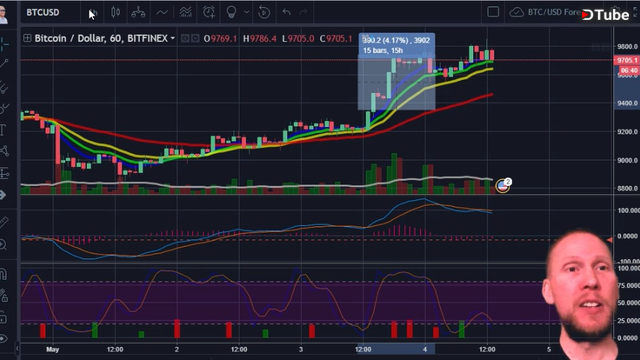Viewport: 640px width, 360px height.
Task: Select the trend line drawing tool
Action: click(4, 63)
